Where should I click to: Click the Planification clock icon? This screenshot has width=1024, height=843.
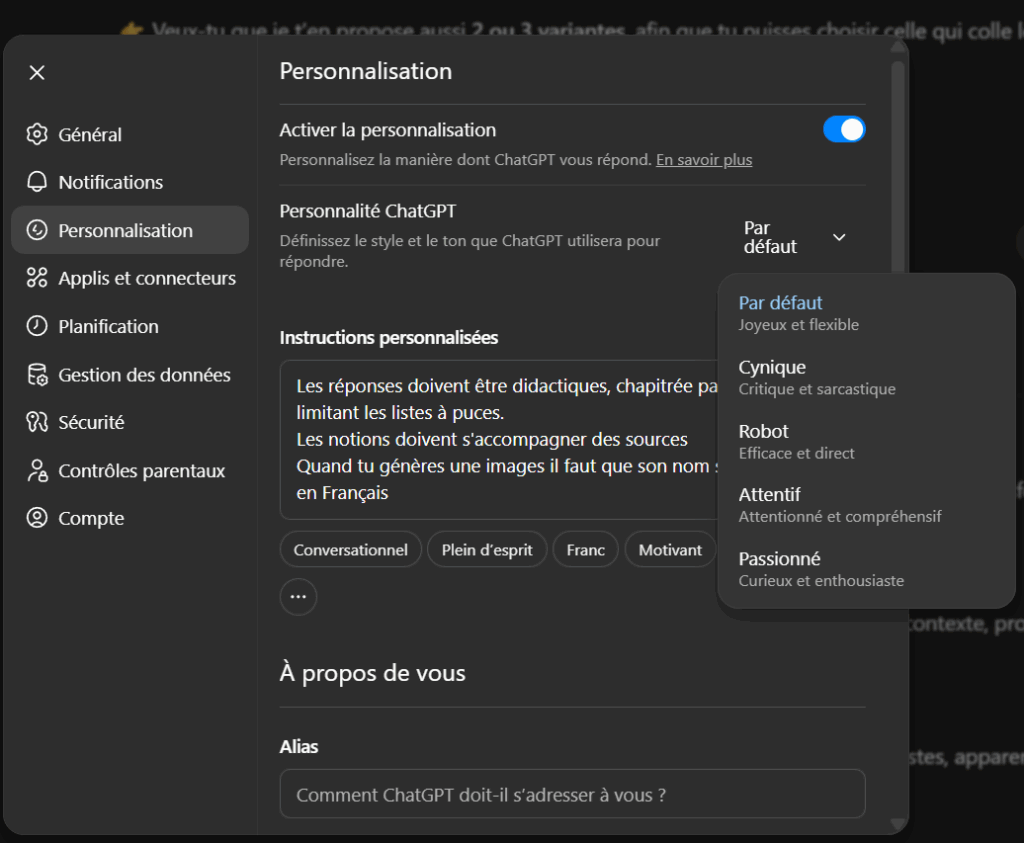tap(37, 326)
